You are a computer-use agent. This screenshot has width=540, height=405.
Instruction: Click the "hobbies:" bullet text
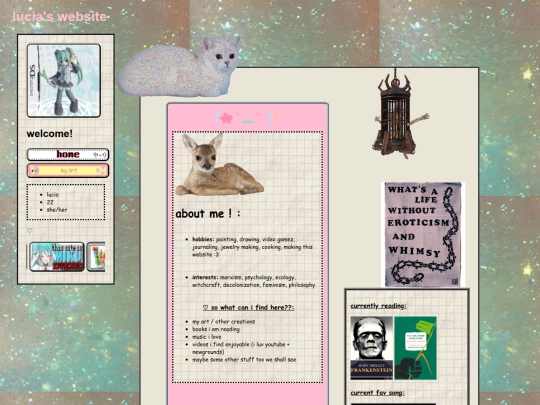click(x=252, y=247)
